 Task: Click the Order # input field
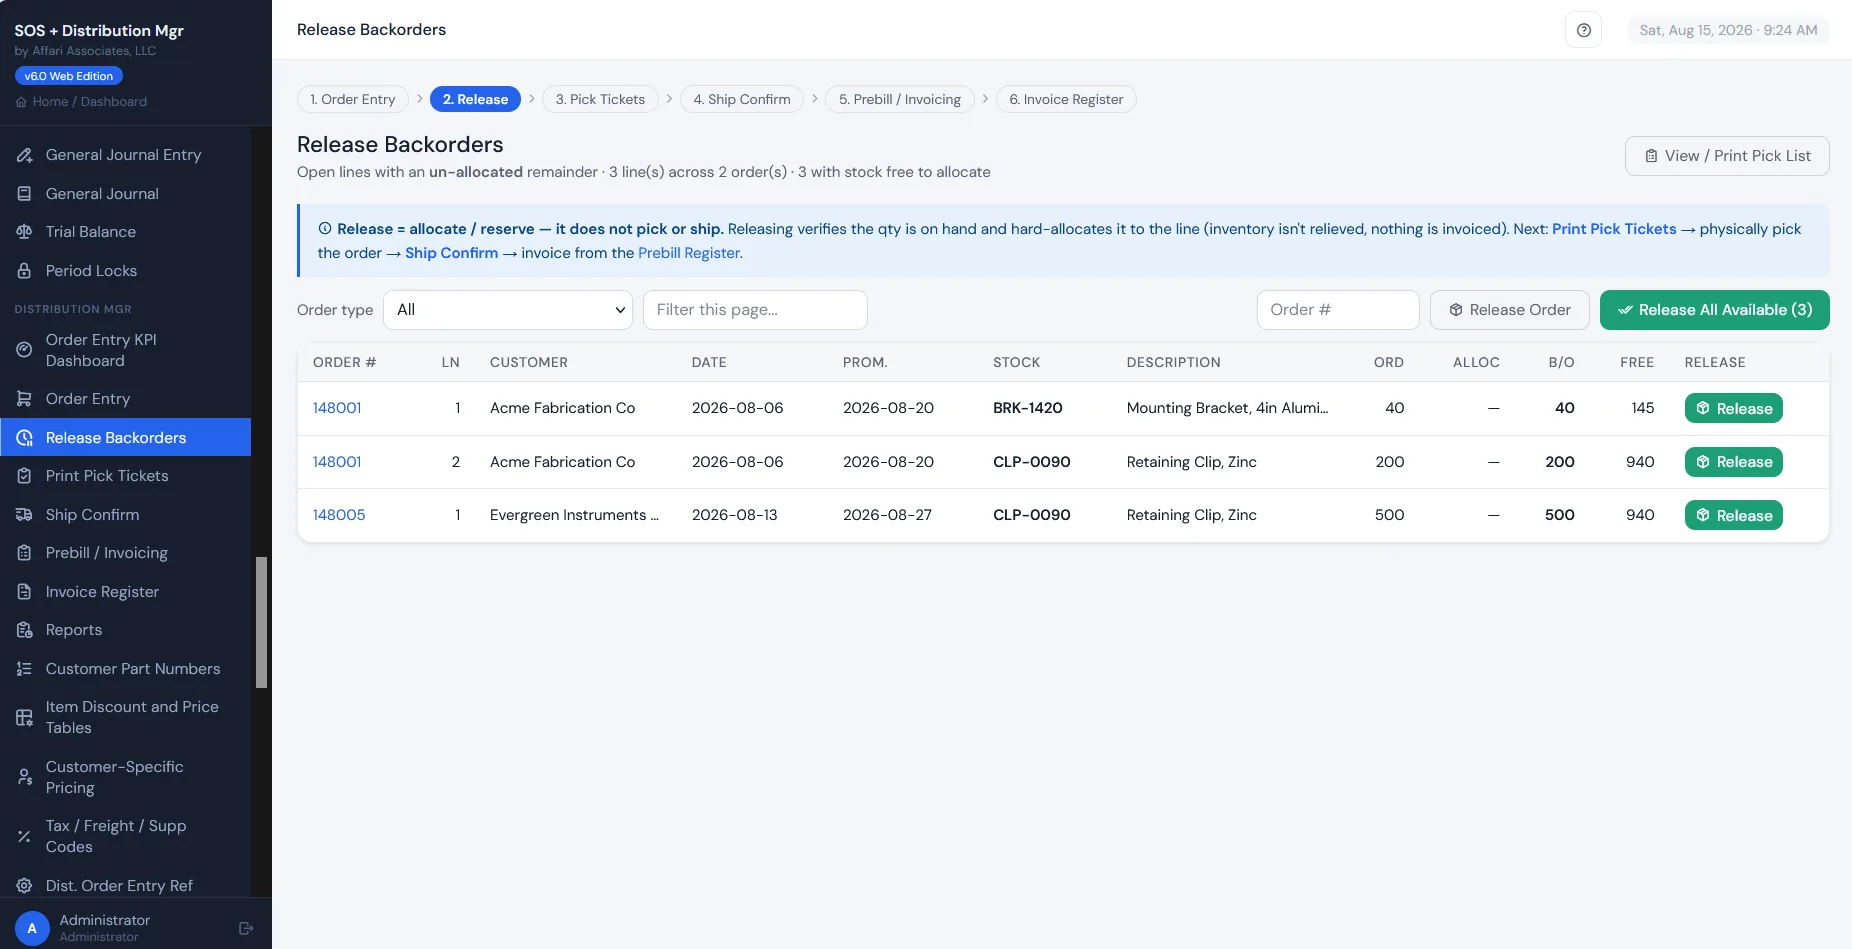pos(1338,310)
